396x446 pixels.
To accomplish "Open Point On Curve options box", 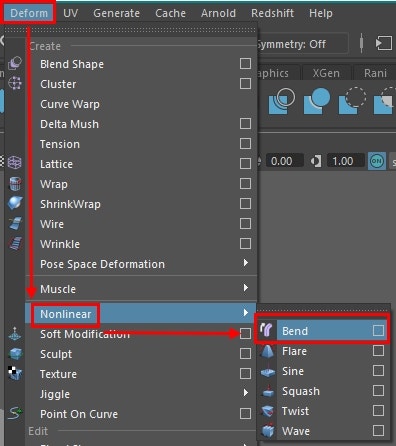I will click(245, 414).
